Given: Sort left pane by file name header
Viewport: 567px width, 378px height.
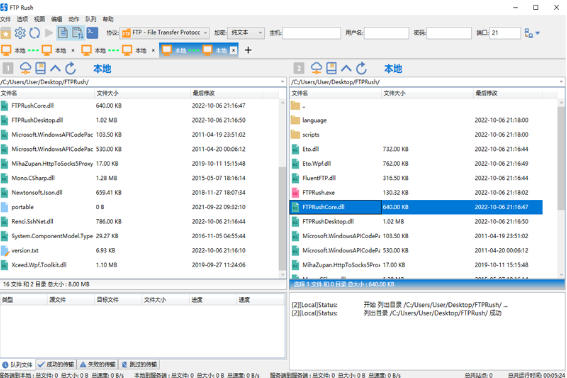Looking at the screenshot, I should click(x=47, y=93).
